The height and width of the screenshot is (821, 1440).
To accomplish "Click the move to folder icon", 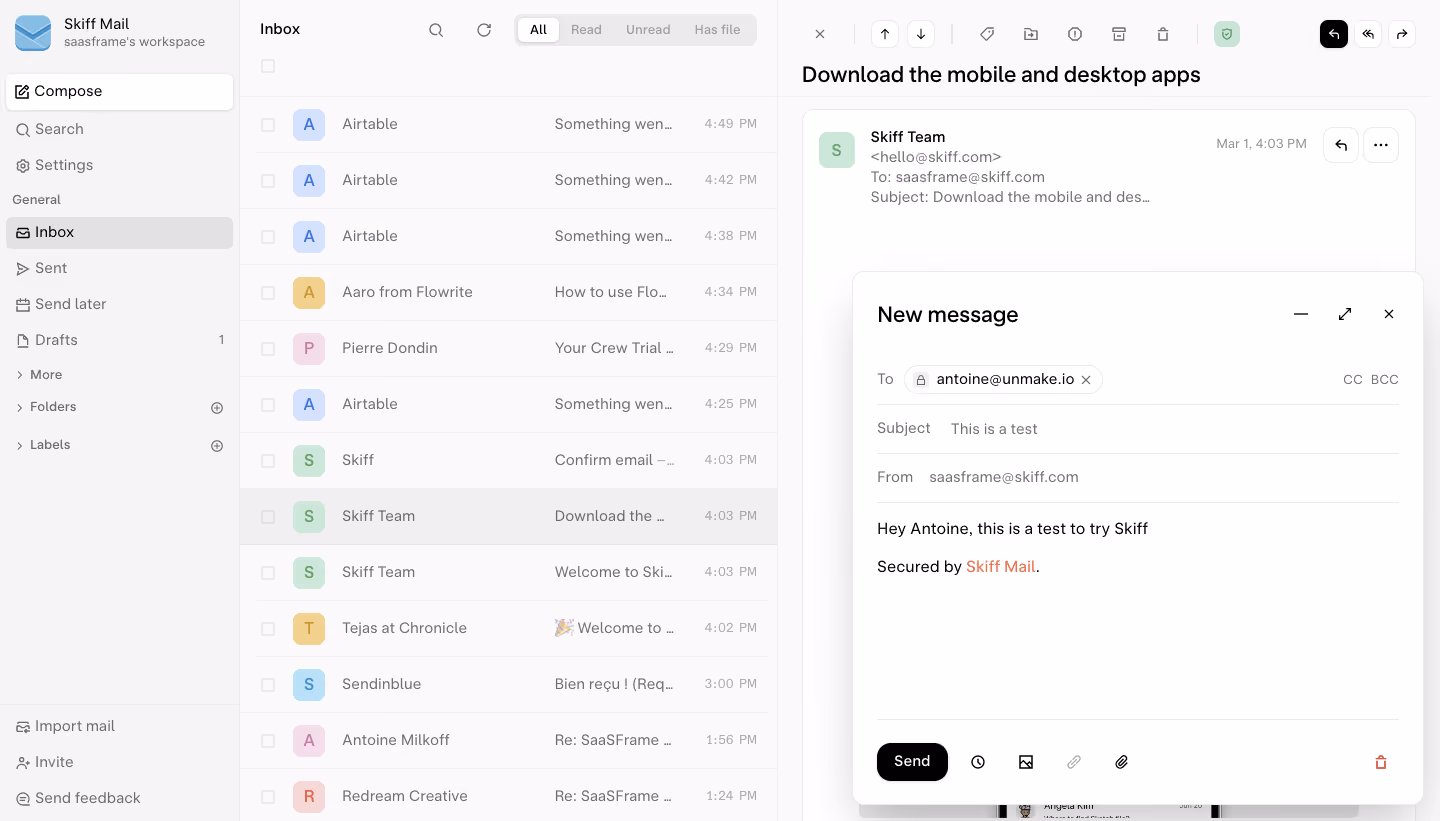I will tap(1031, 34).
